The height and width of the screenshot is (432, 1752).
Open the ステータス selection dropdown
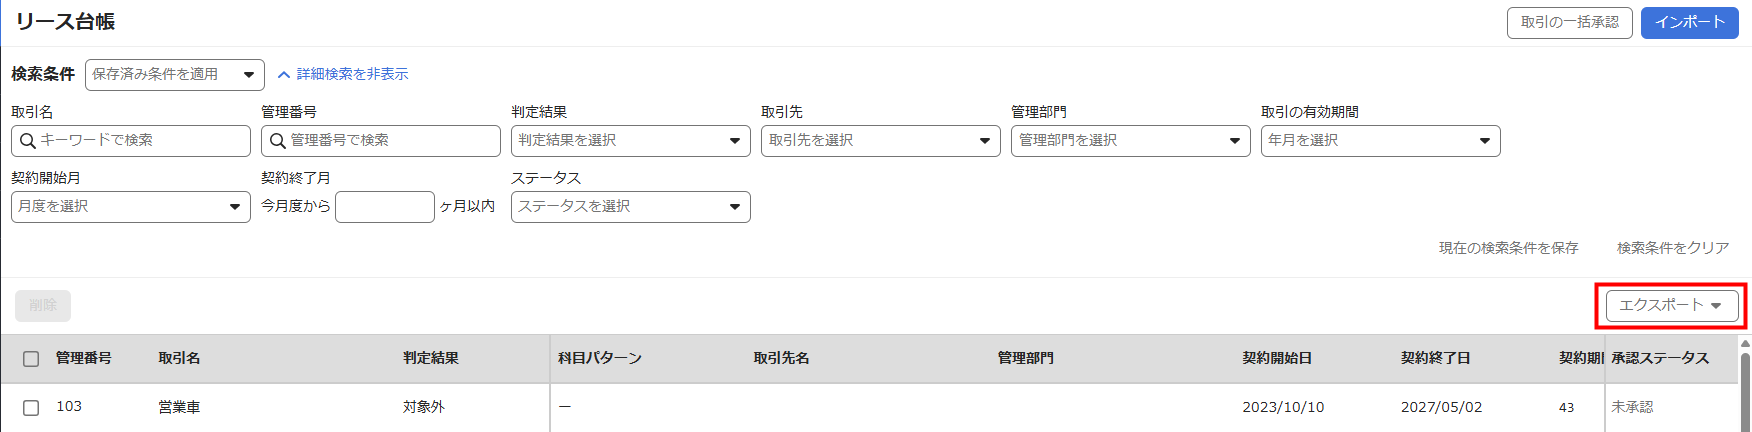[x=630, y=207]
